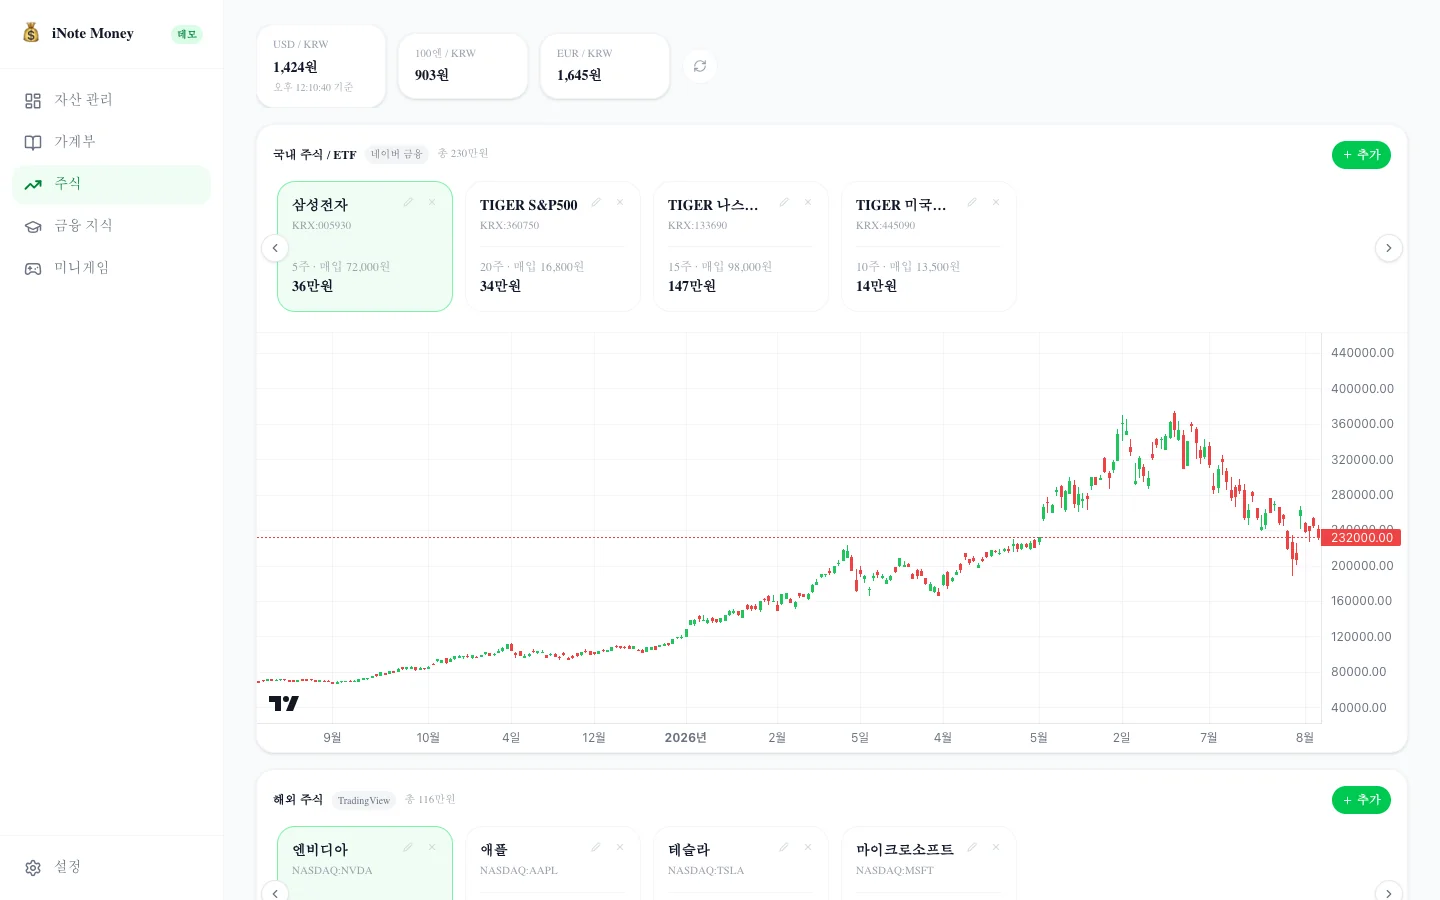The image size is (1440, 900).
Task: Go to 가계부 in the sidebar
Action: point(111,142)
